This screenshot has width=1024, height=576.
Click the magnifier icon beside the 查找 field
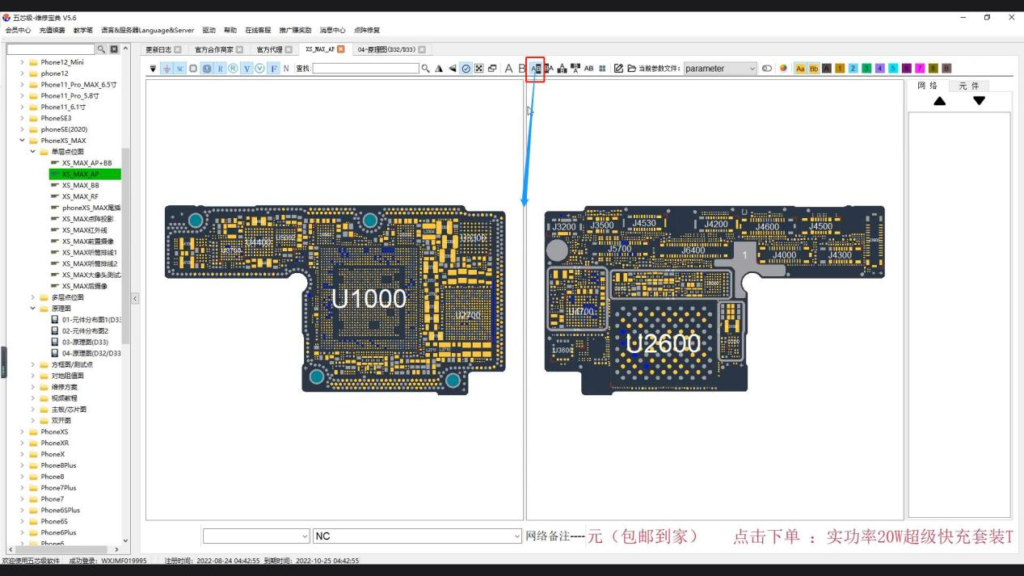pos(426,69)
